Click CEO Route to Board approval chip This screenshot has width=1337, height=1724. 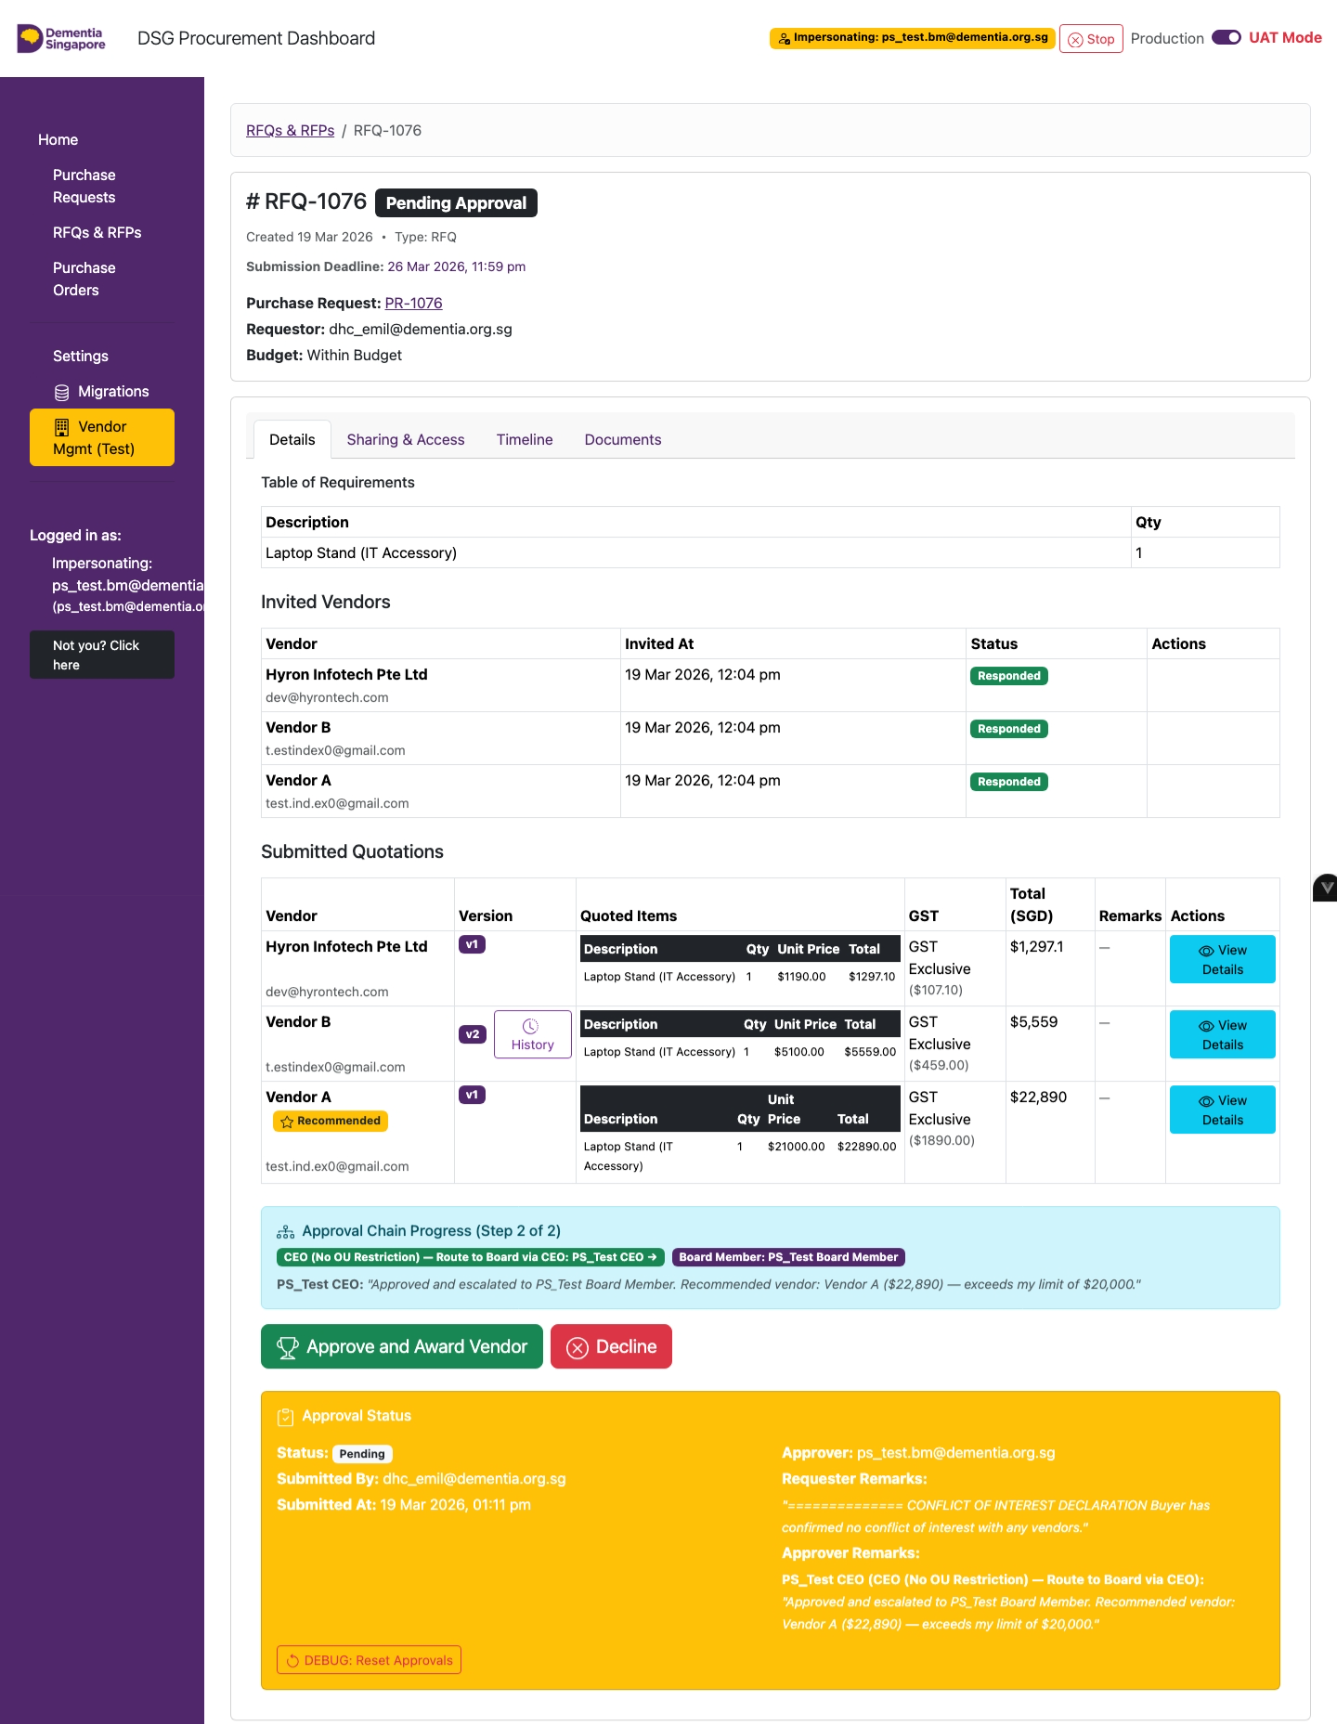[x=470, y=1258]
